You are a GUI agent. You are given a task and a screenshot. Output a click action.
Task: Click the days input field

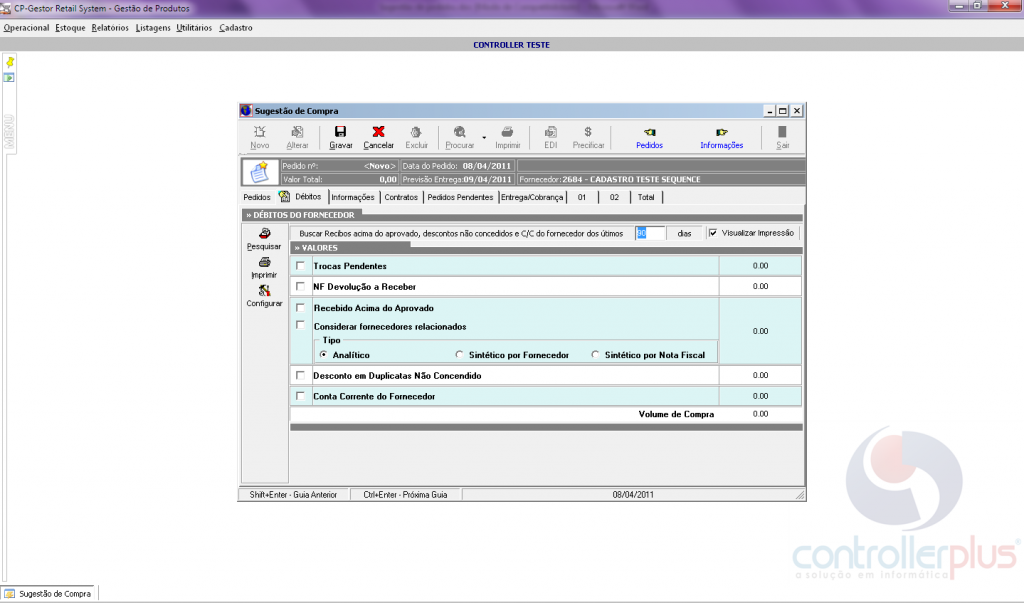pos(650,233)
